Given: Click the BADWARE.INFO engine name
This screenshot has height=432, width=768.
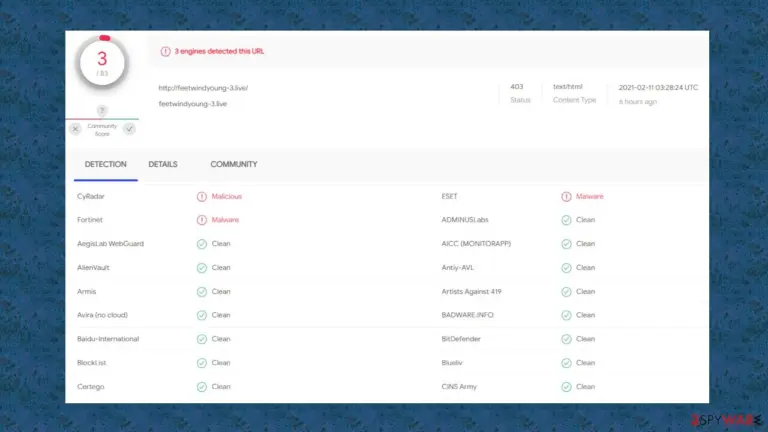Looking at the screenshot, I should click(467, 315).
